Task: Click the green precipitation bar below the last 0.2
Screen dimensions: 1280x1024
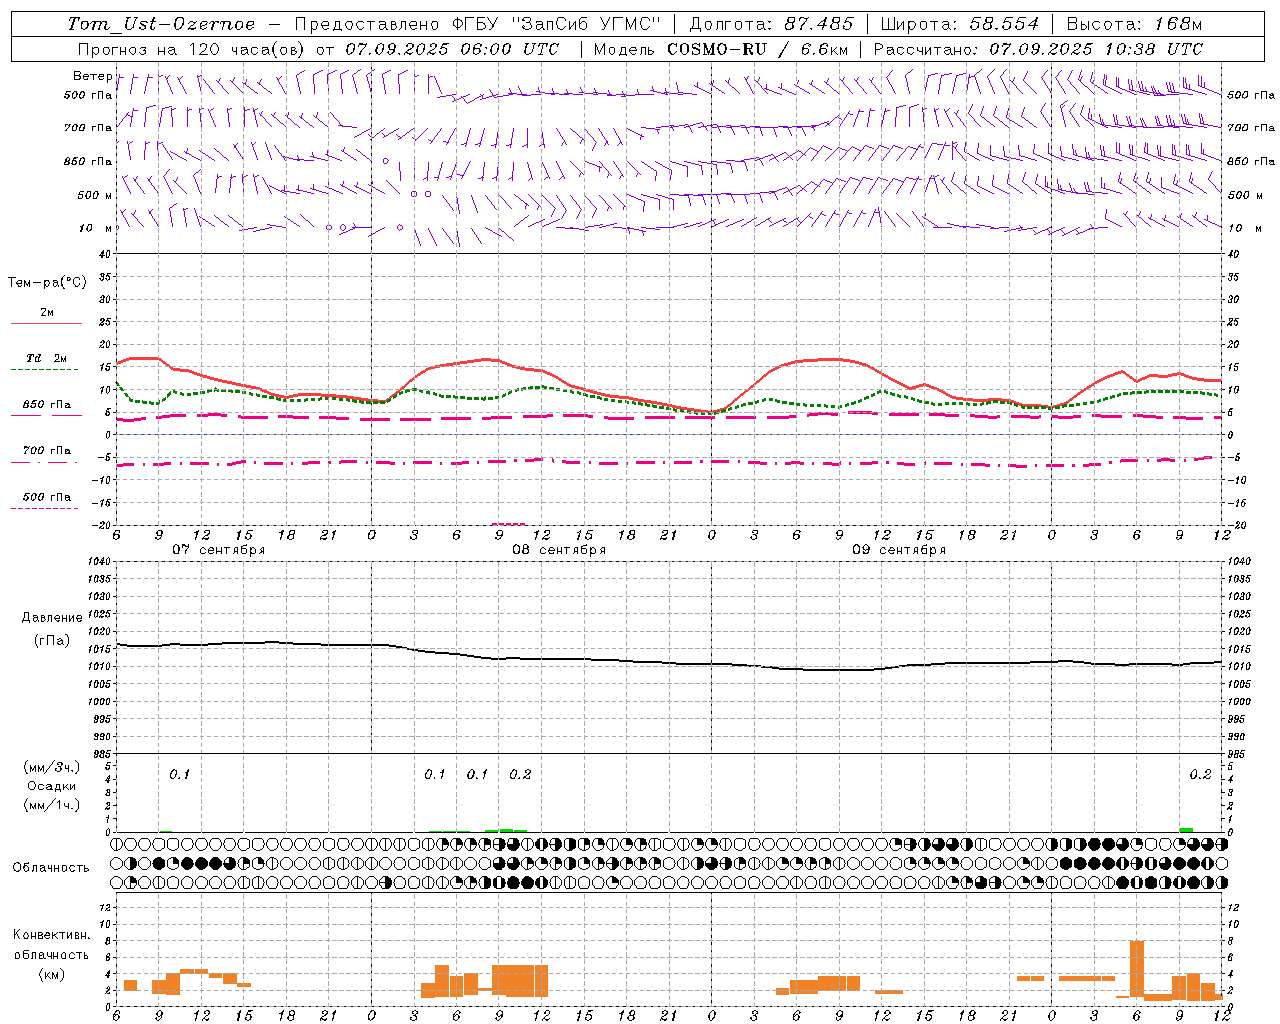Action: point(1186,829)
